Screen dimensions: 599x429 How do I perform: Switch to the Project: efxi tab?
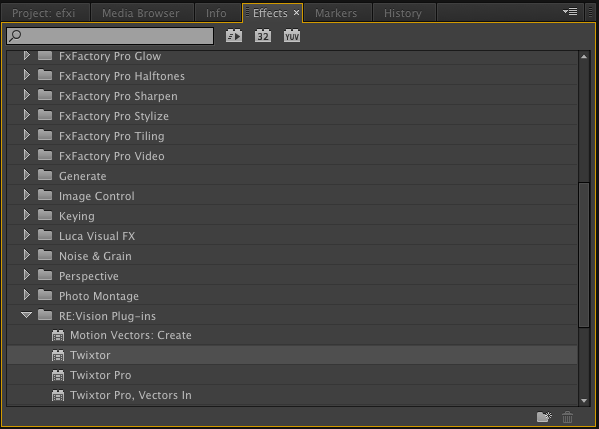(x=45, y=13)
